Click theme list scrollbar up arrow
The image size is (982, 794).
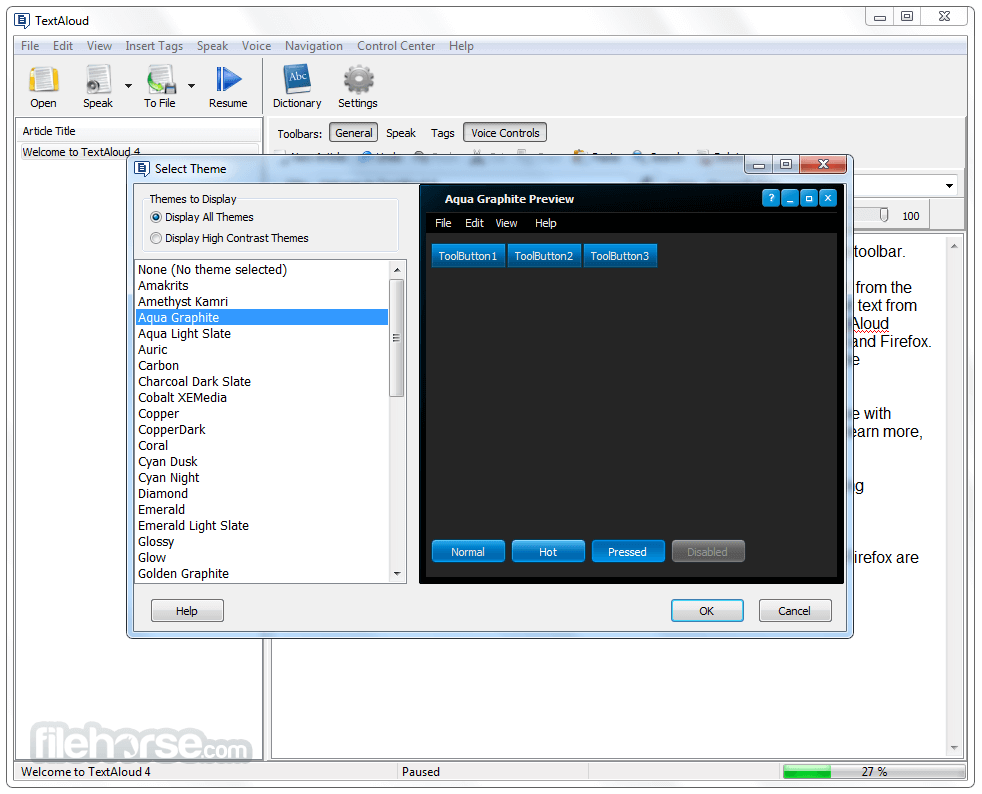pyautogui.click(x=397, y=270)
